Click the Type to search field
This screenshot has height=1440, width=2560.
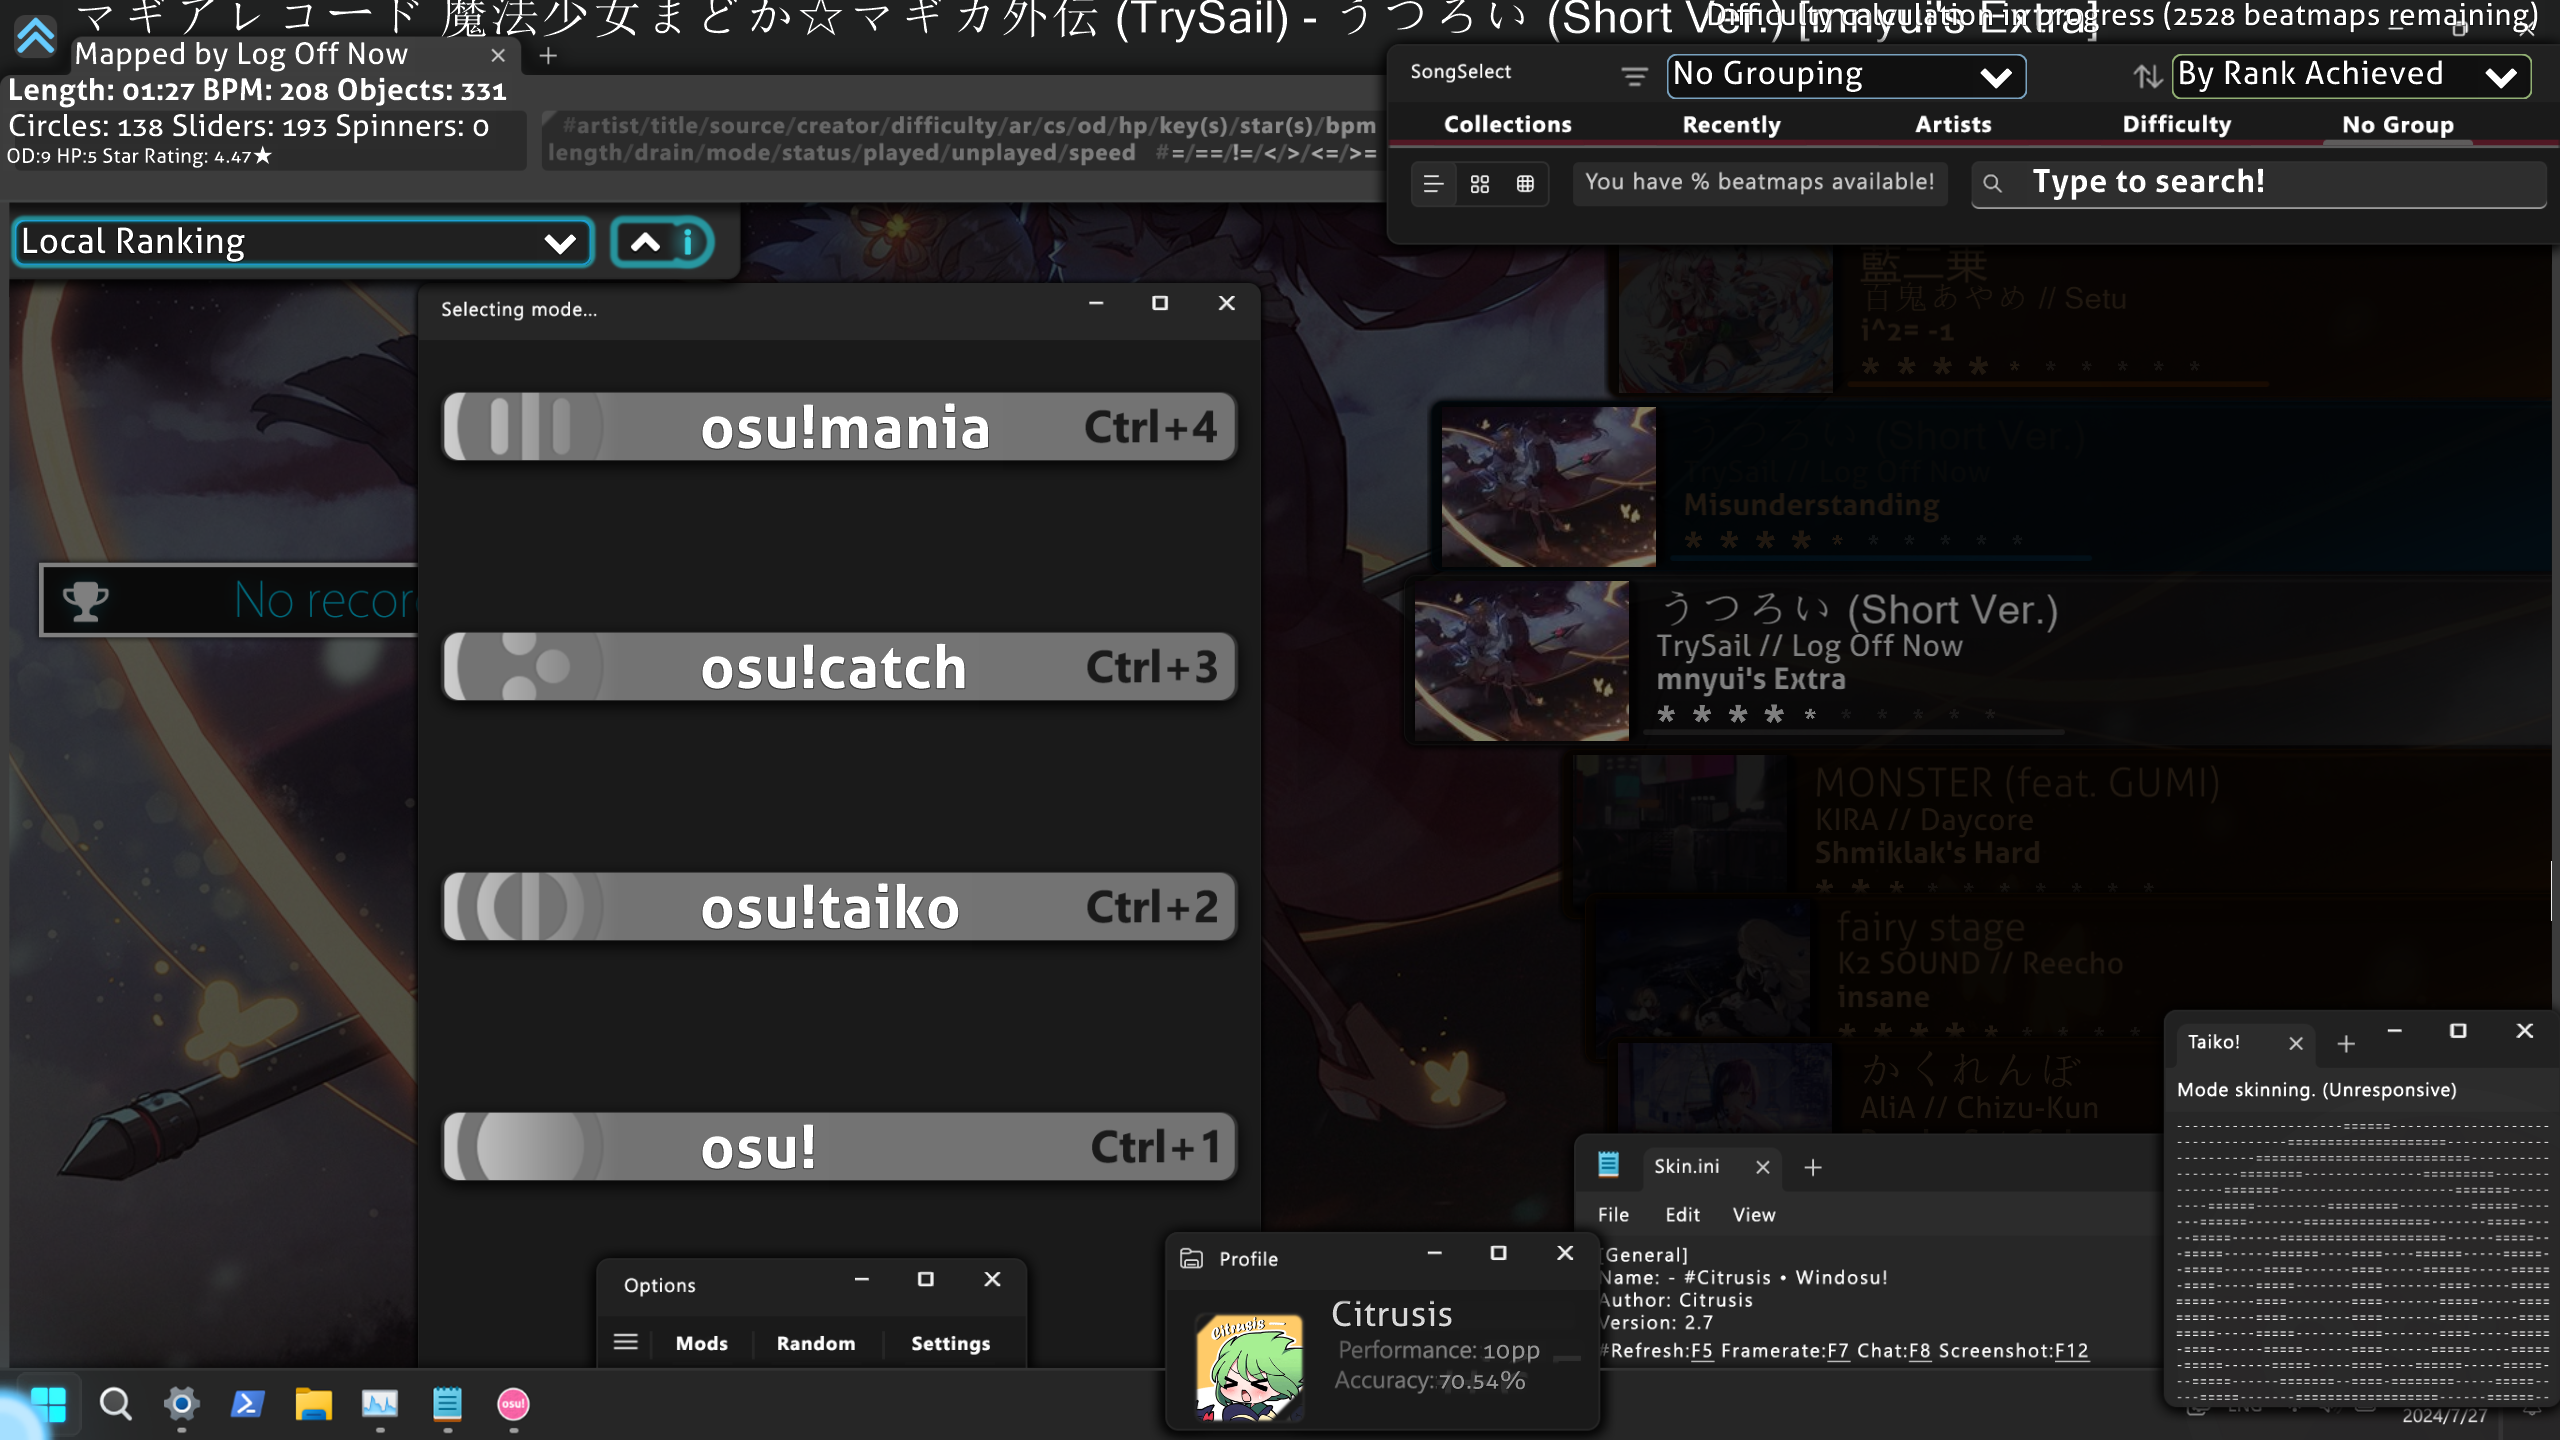[2260, 183]
